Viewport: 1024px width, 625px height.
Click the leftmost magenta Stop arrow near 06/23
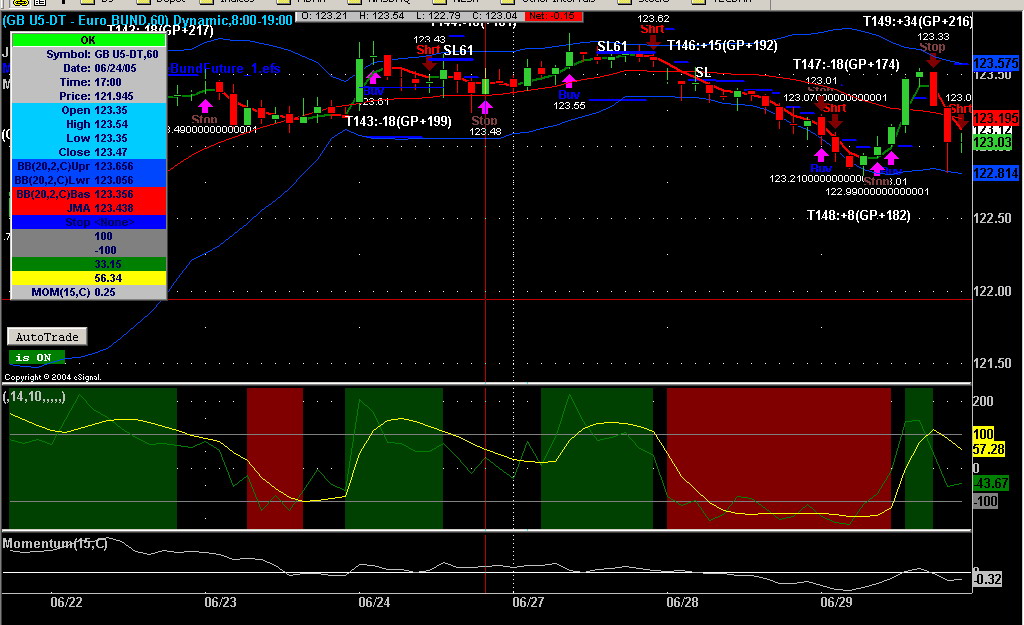[x=205, y=105]
